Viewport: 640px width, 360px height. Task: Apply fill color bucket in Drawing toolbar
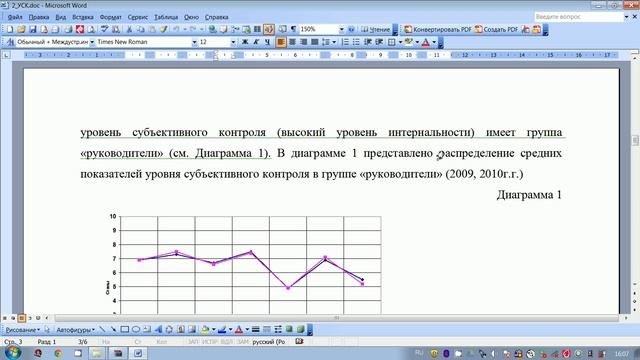(205, 329)
